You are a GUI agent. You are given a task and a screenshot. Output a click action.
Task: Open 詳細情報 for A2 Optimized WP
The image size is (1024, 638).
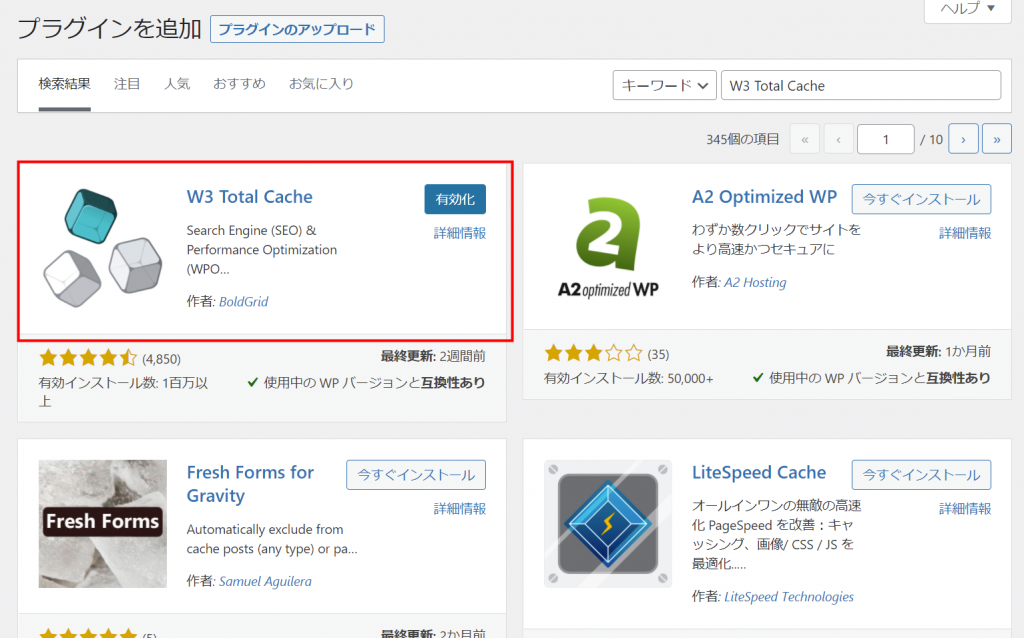pos(965,233)
